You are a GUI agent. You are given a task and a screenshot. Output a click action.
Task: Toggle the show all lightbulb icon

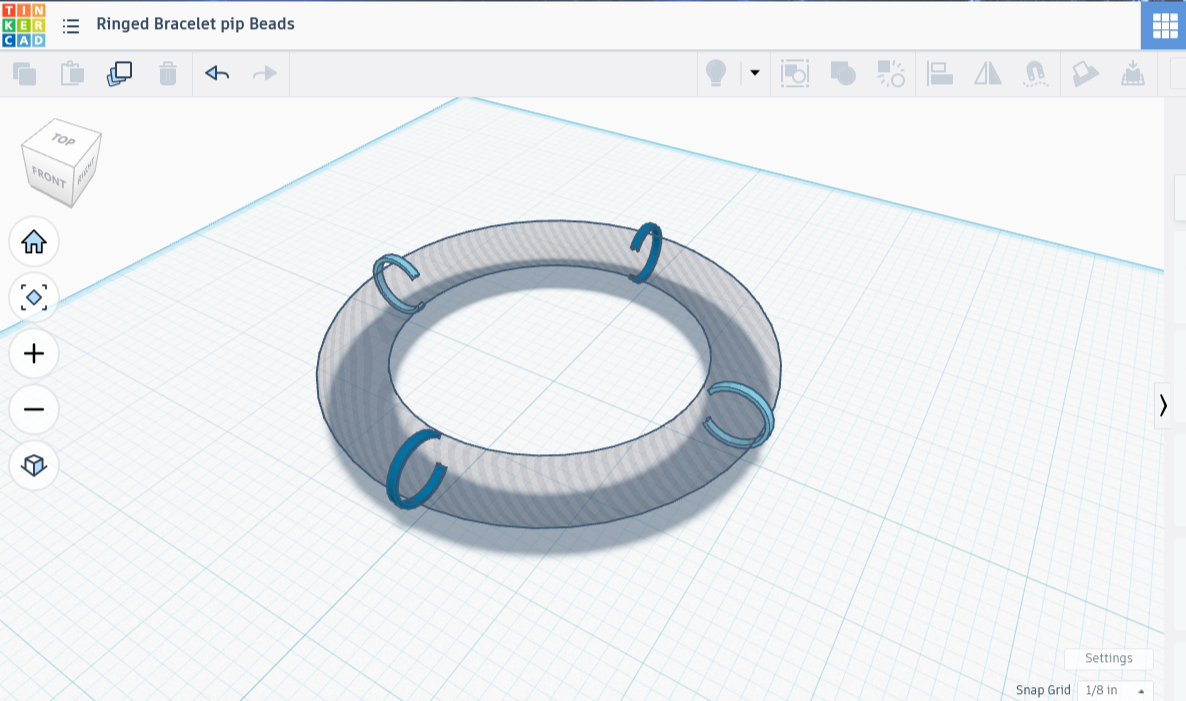tap(716, 73)
